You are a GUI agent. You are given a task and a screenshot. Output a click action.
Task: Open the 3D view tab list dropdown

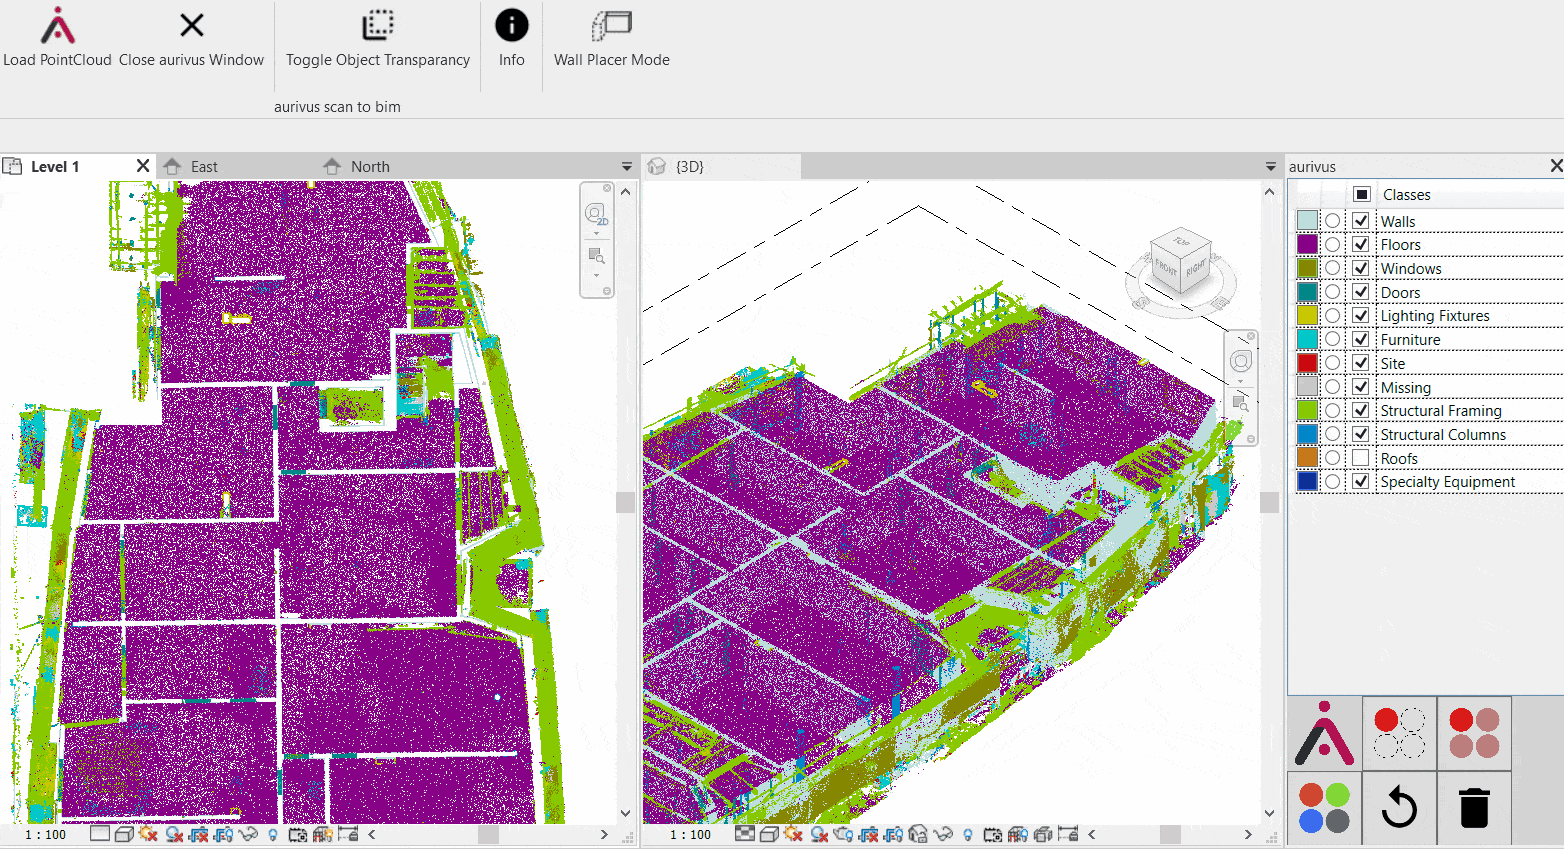click(x=1271, y=166)
